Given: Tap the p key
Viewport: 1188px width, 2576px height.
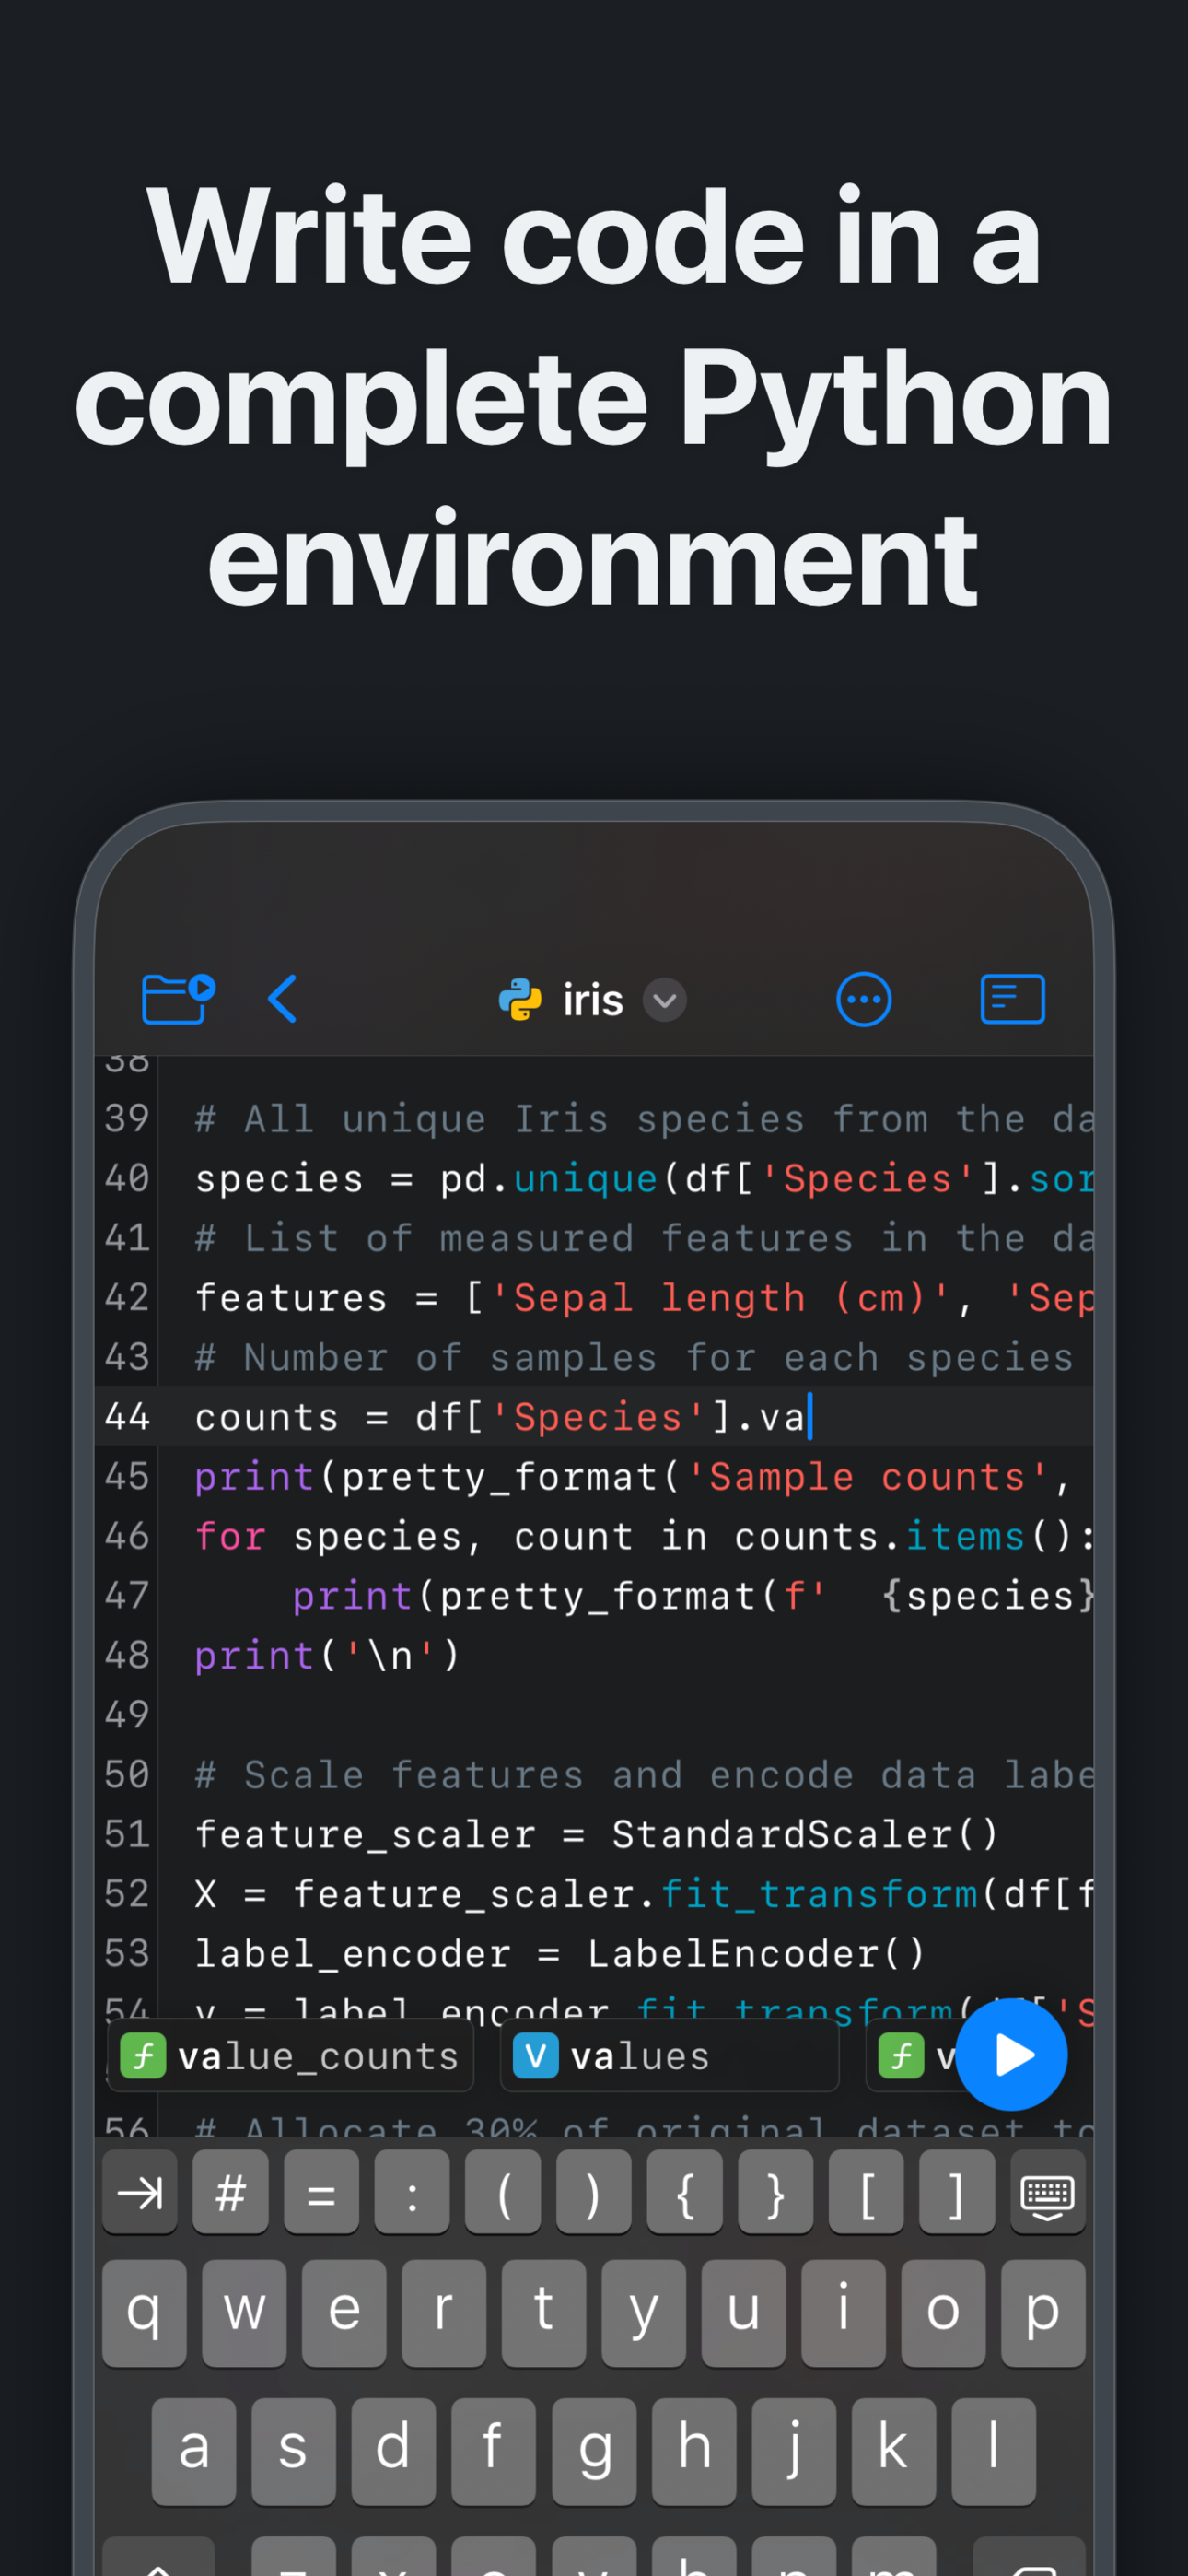Looking at the screenshot, I should click(x=1043, y=2313).
